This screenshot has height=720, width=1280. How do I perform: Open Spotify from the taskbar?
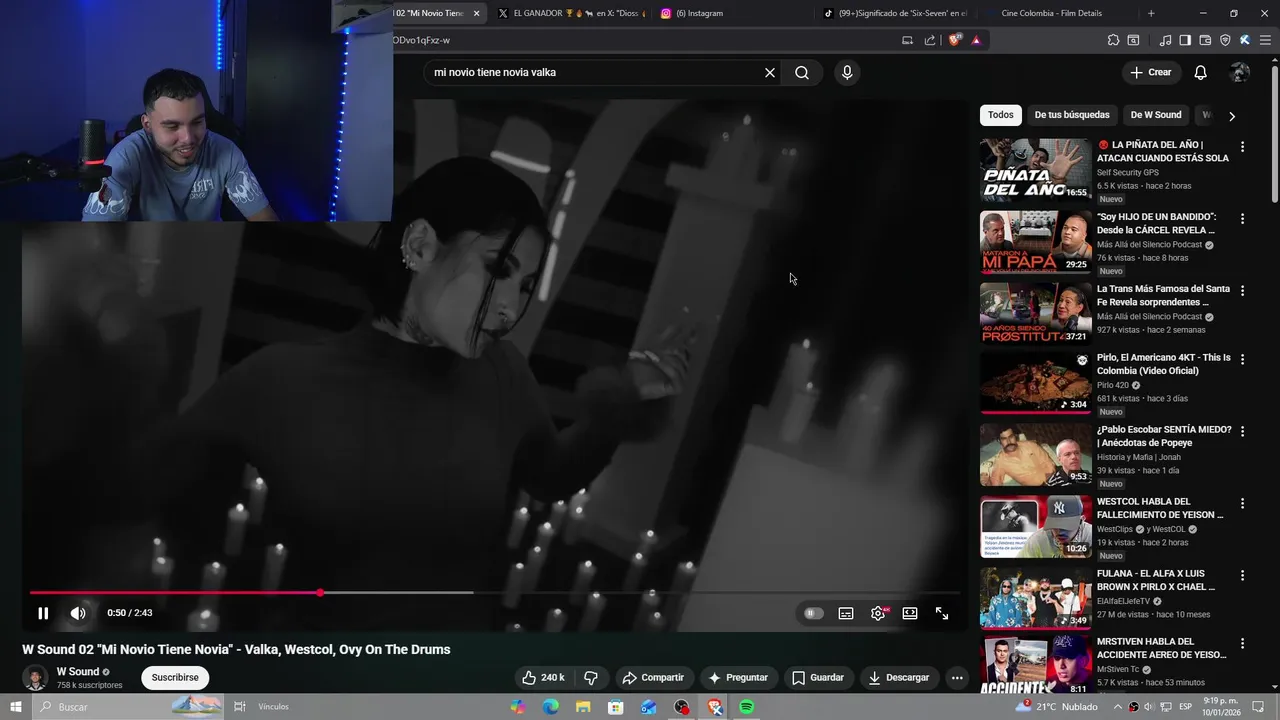[x=746, y=707]
